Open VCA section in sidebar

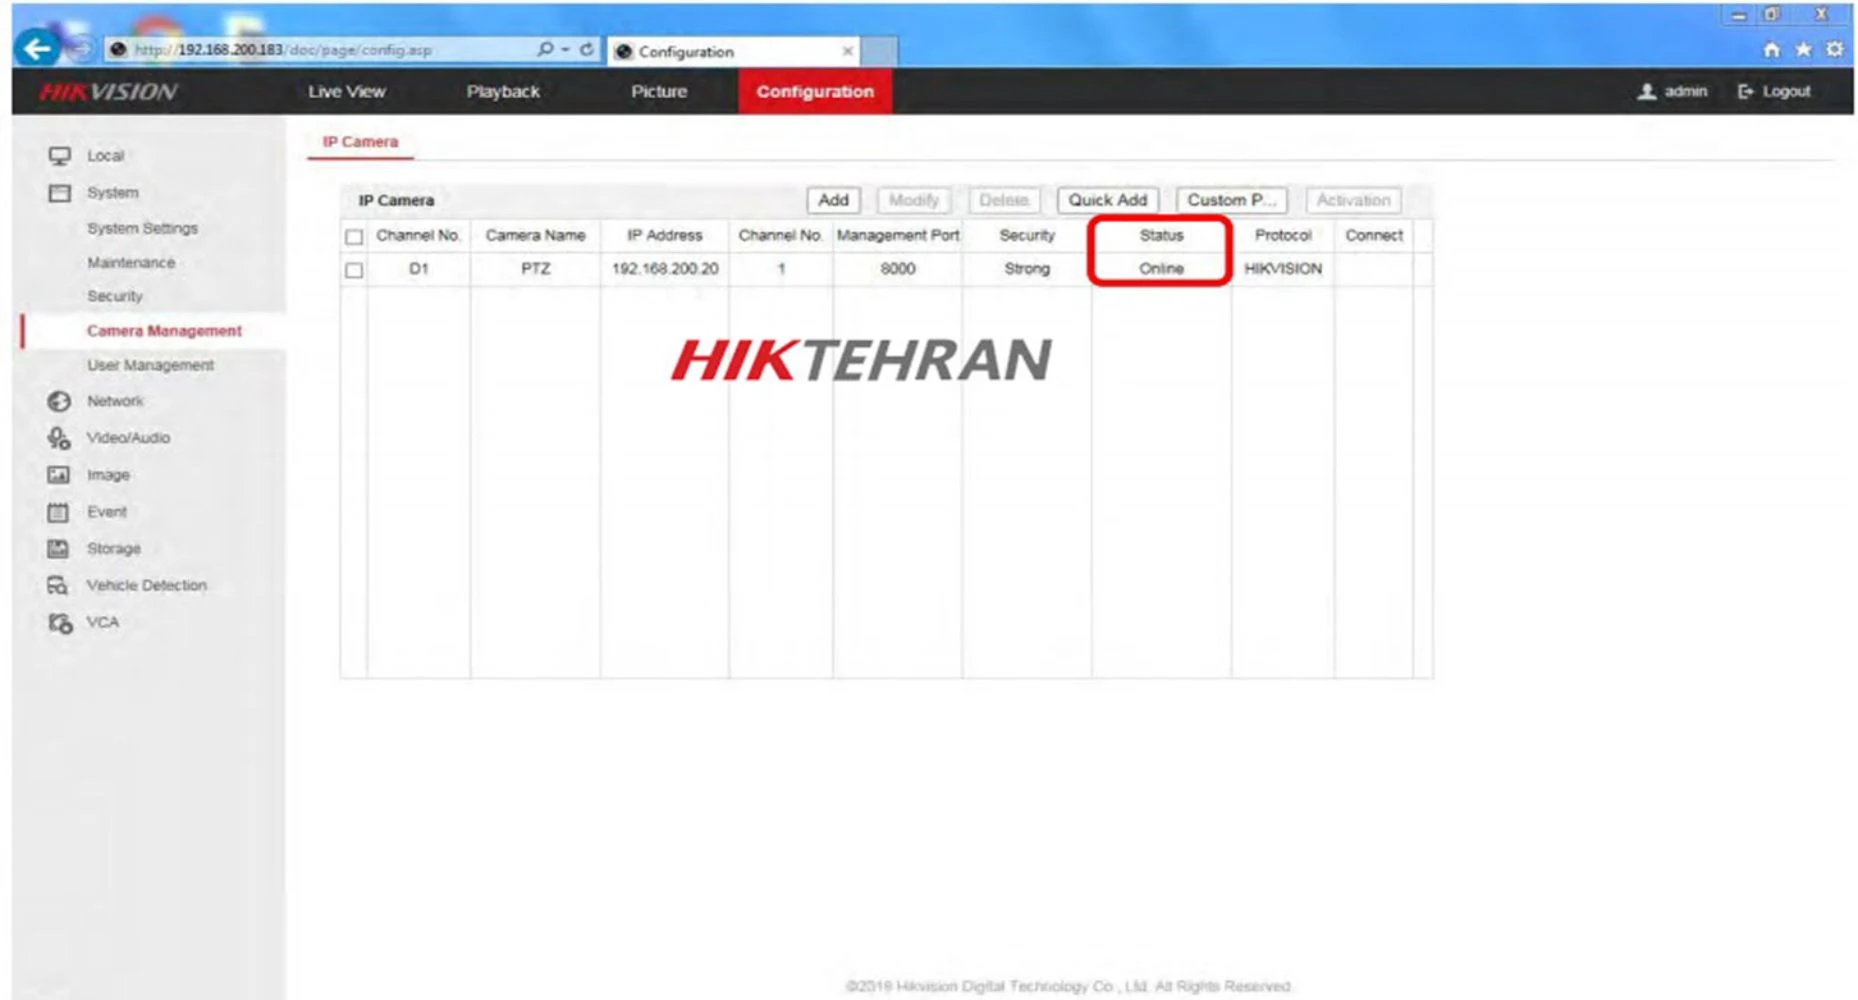click(103, 622)
